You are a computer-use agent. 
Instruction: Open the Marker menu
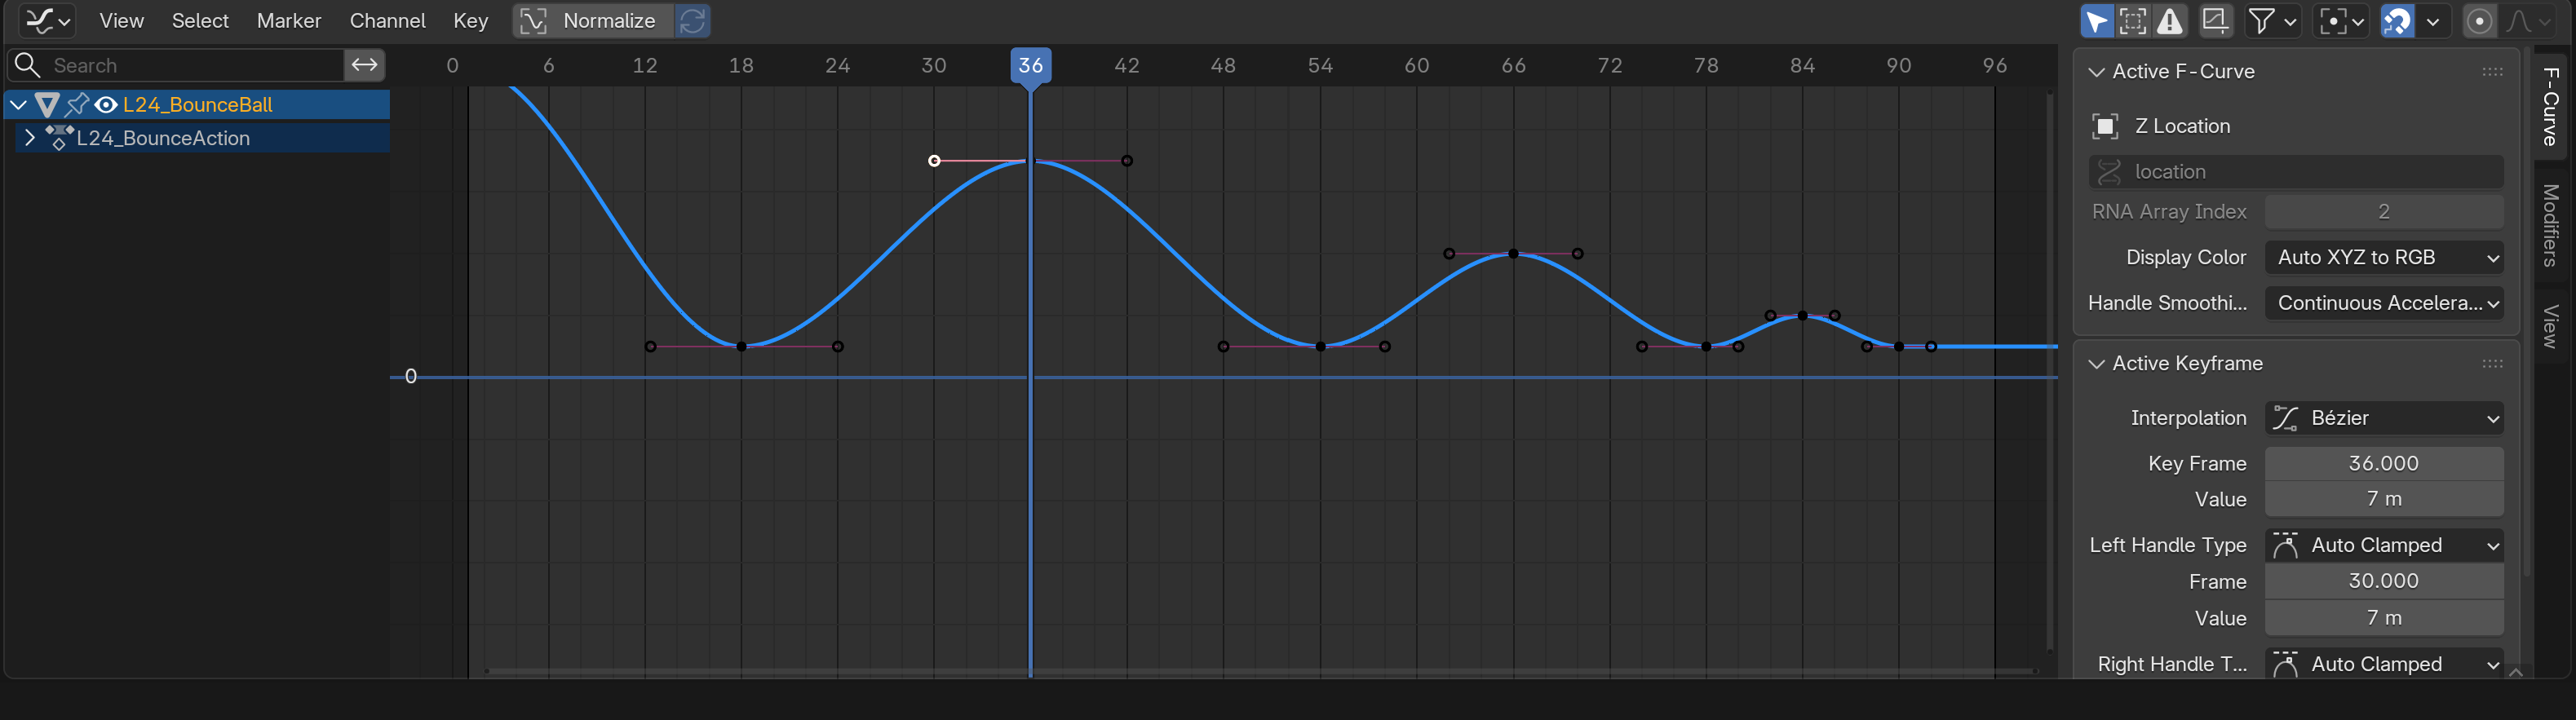289,20
